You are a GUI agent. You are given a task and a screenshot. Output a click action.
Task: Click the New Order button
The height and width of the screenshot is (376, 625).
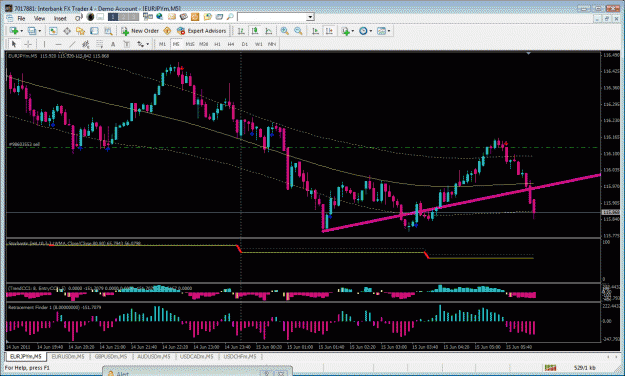click(140, 31)
